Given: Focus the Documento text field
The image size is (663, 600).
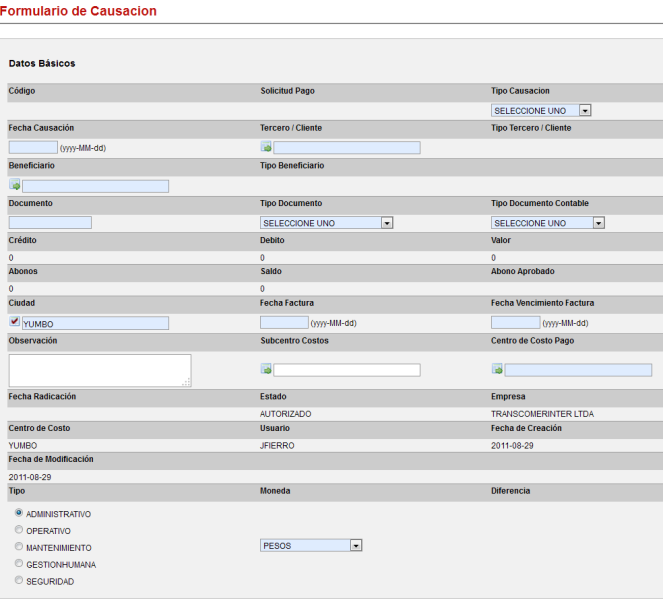Looking at the screenshot, I should click(x=50, y=223).
